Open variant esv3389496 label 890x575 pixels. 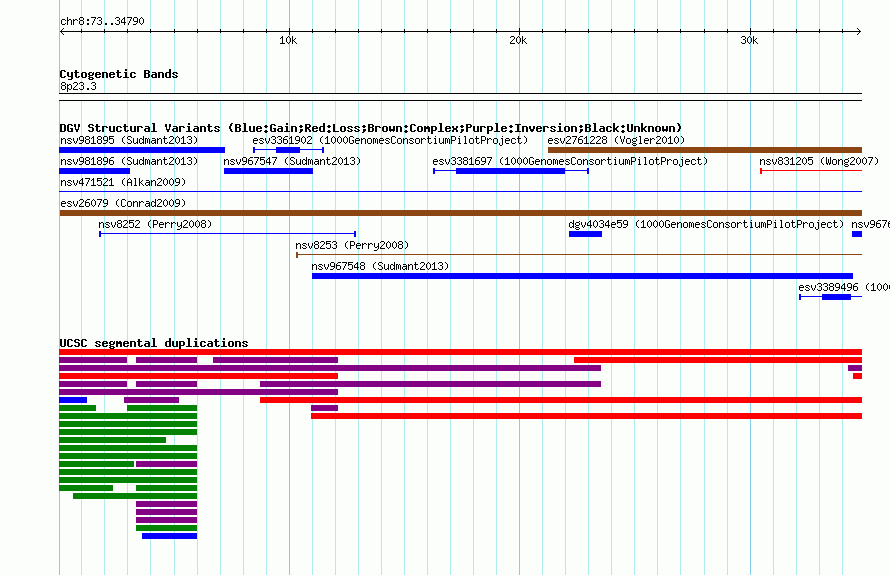click(x=843, y=287)
